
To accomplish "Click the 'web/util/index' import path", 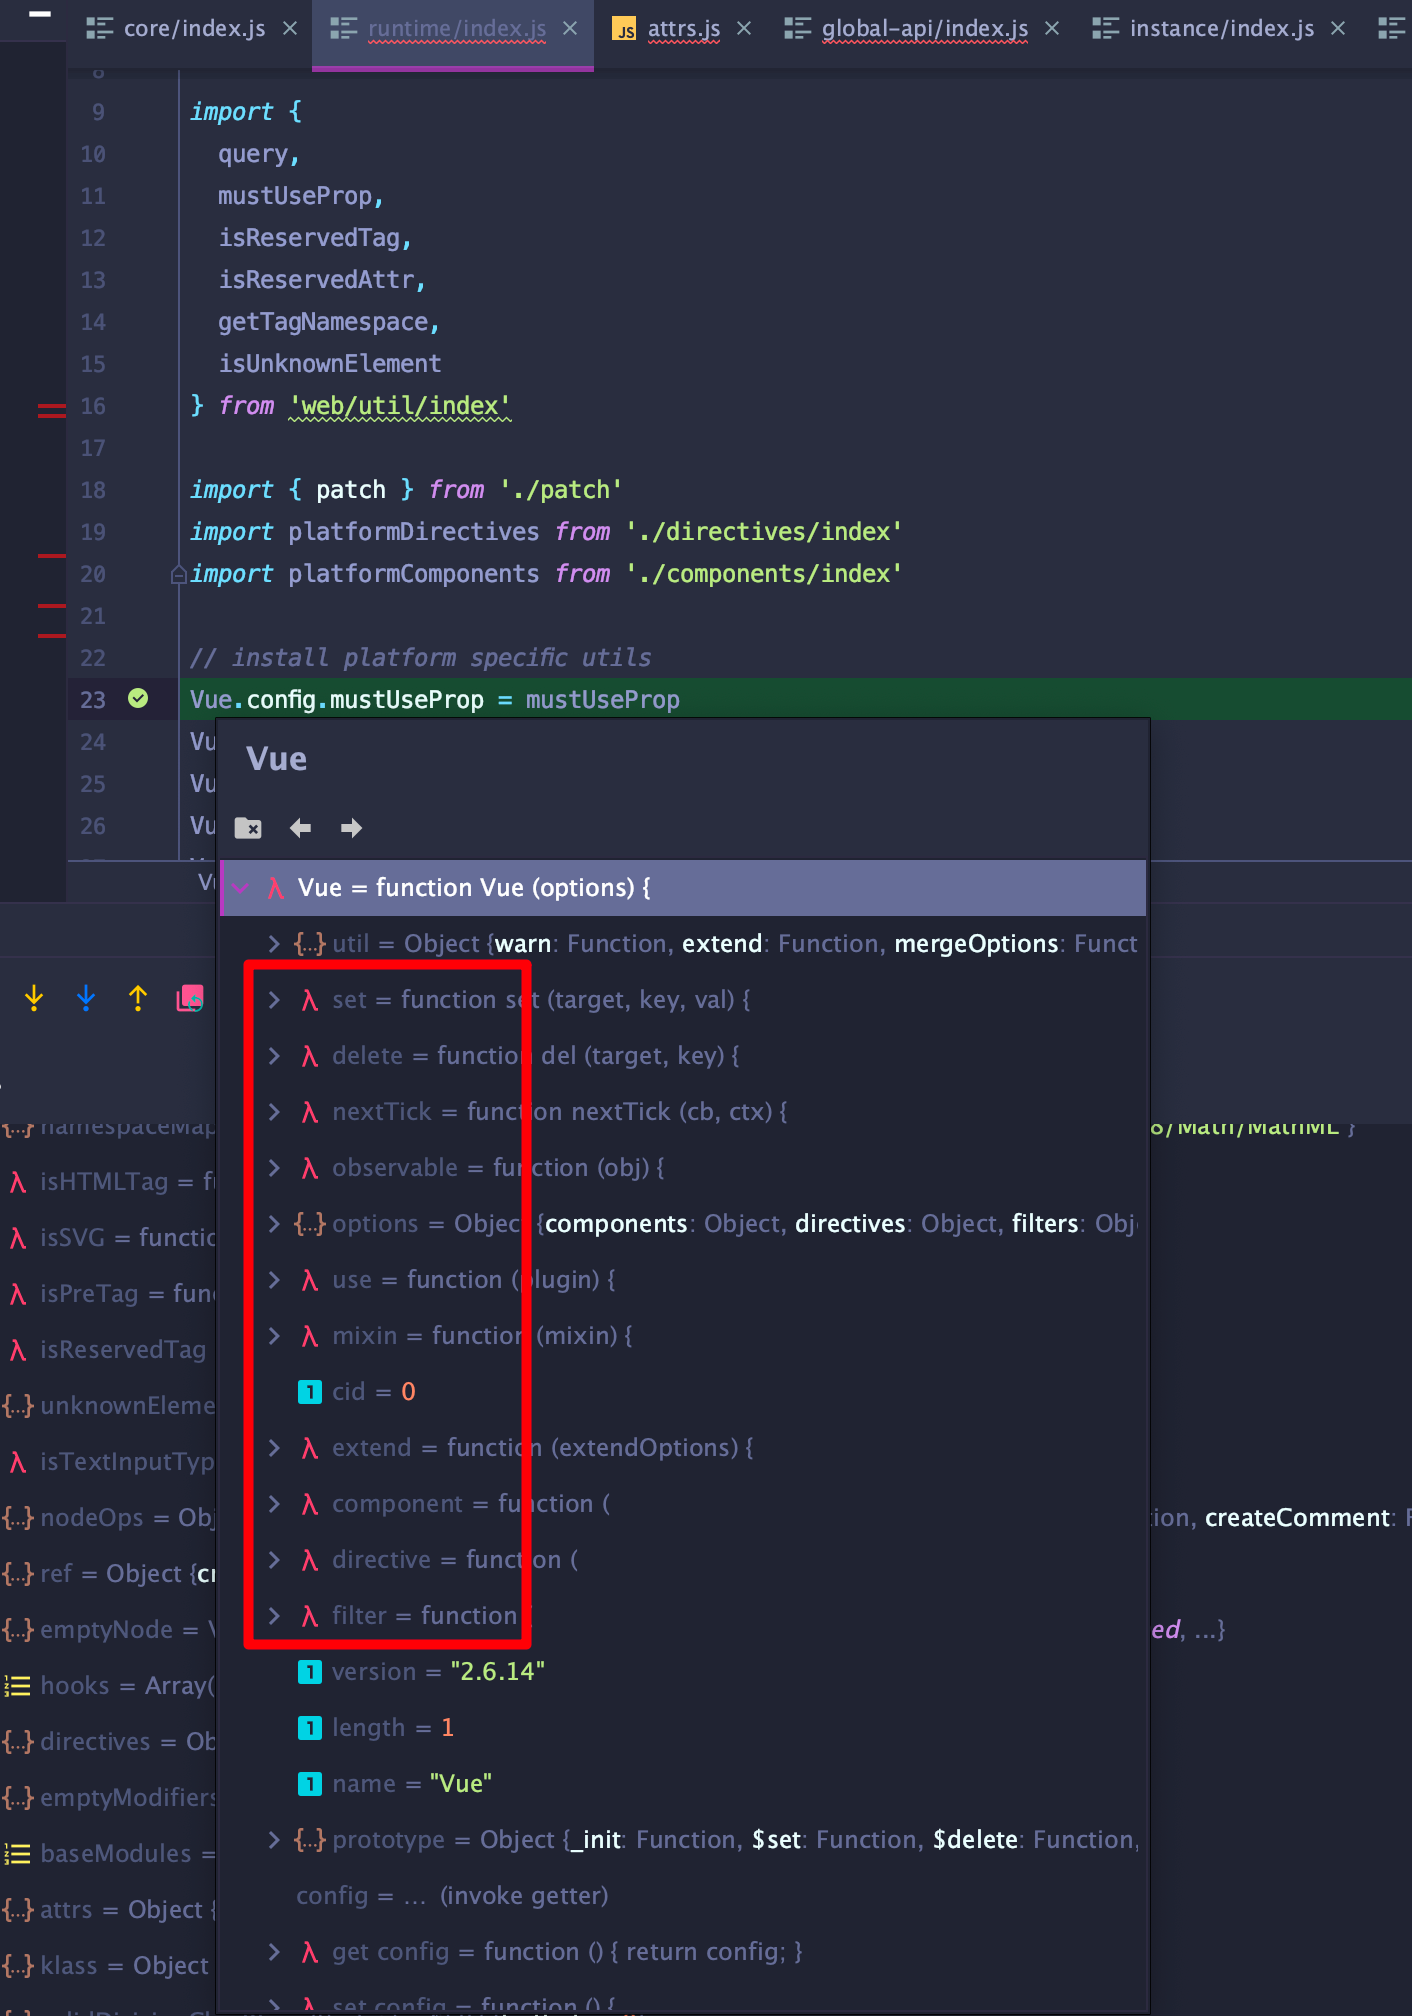I will click(400, 406).
